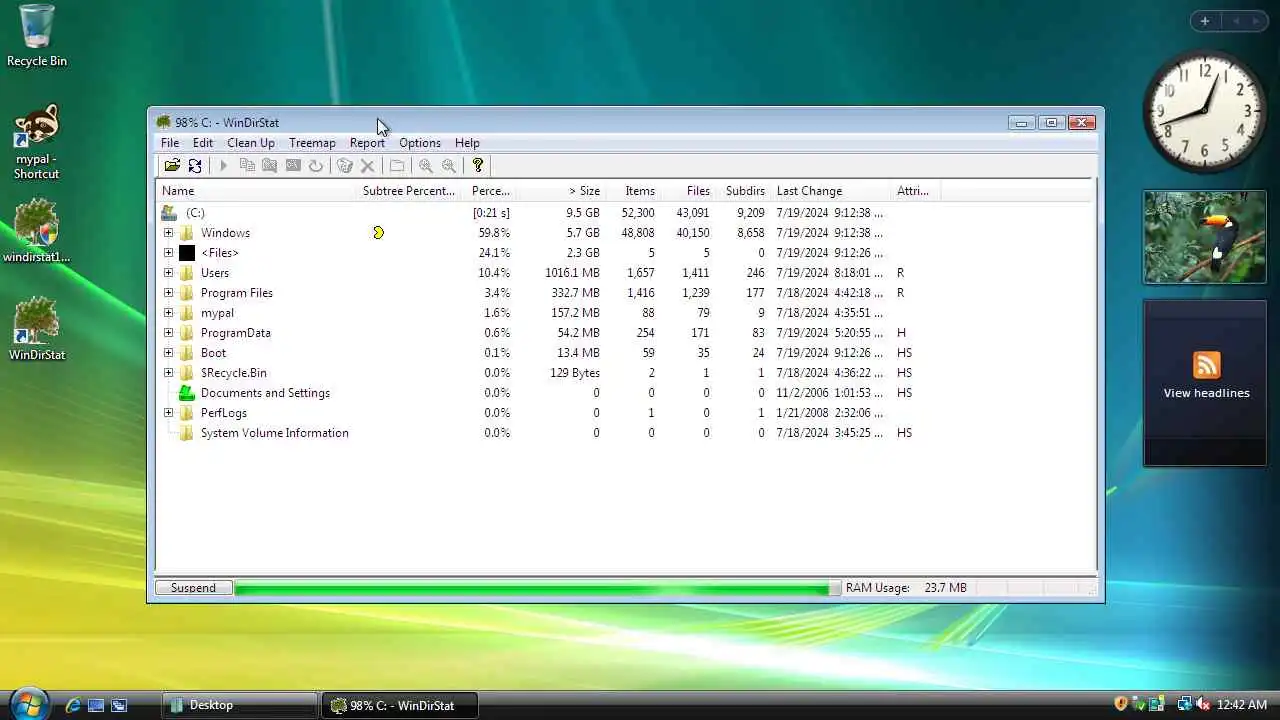
Task: Click the Documents and Settings green shortcut icon
Action: point(187,393)
